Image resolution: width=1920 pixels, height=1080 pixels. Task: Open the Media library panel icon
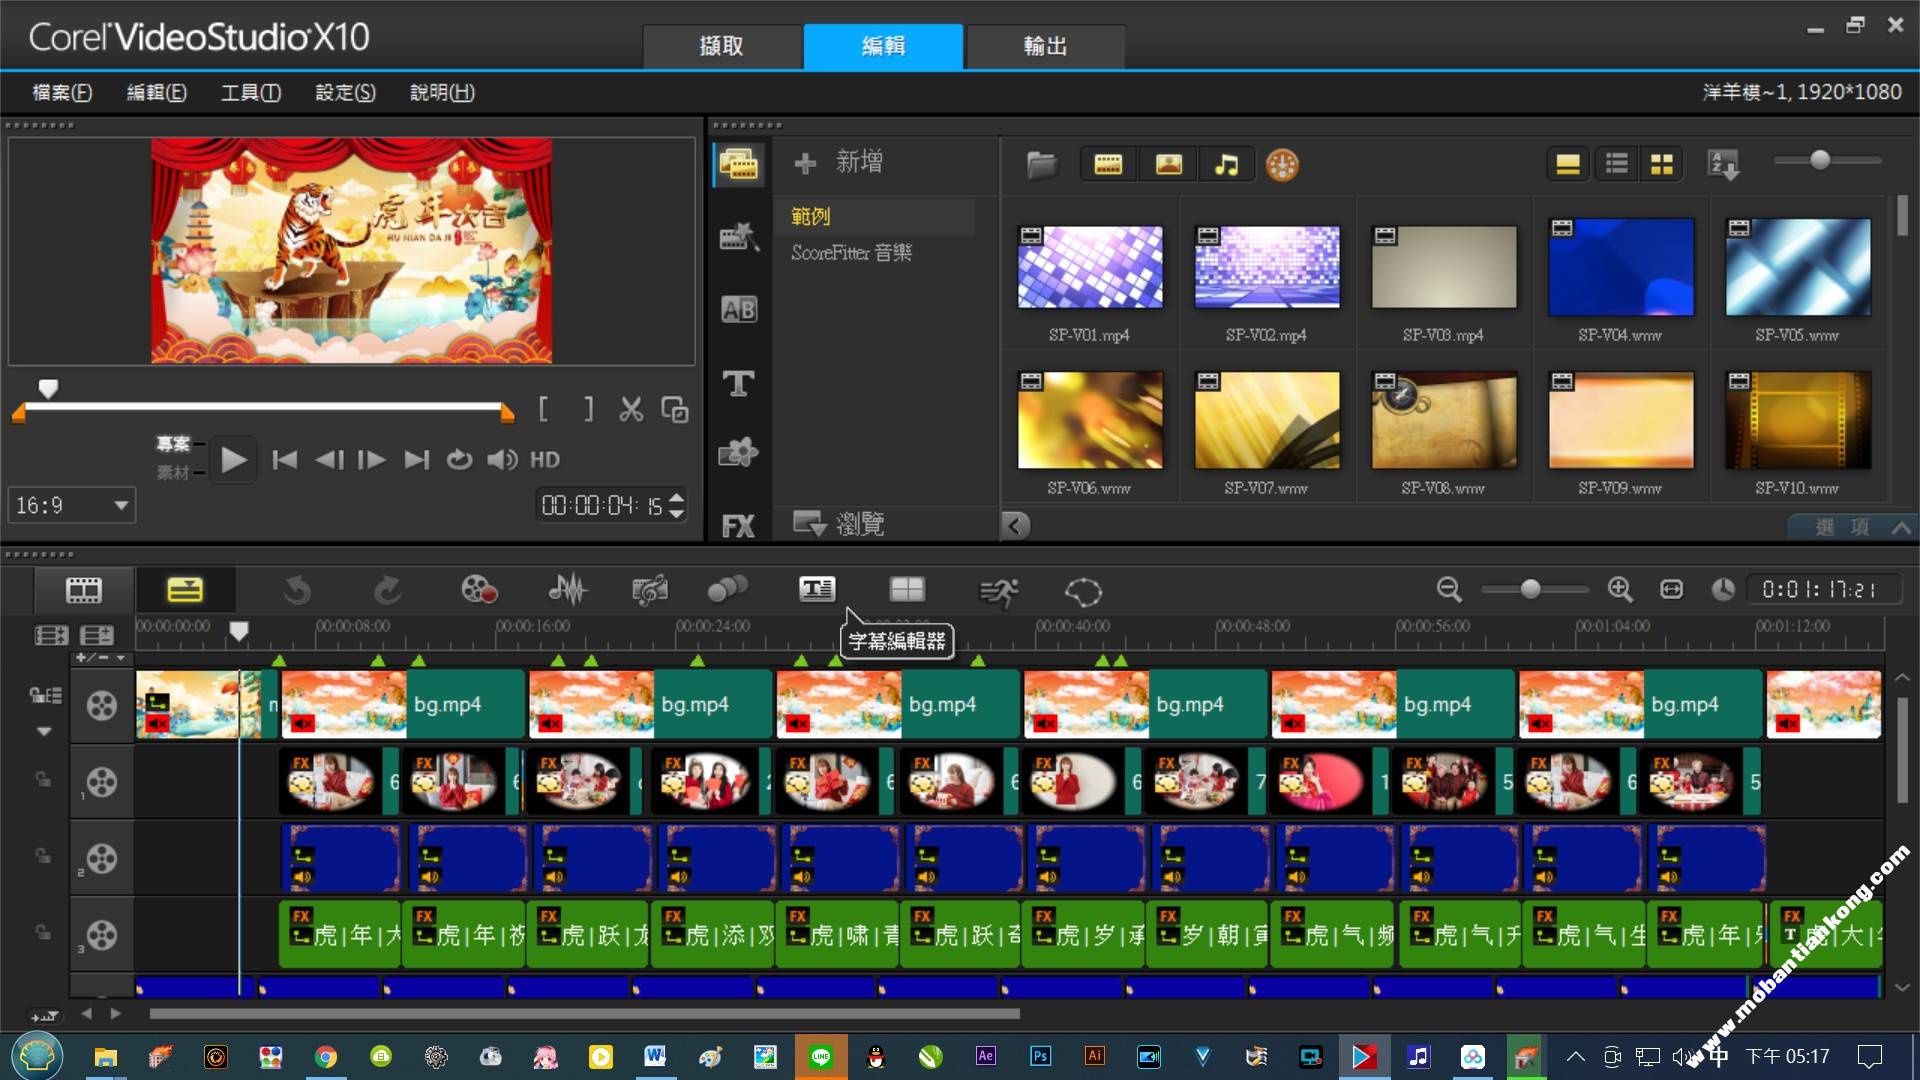(x=739, y=164)
